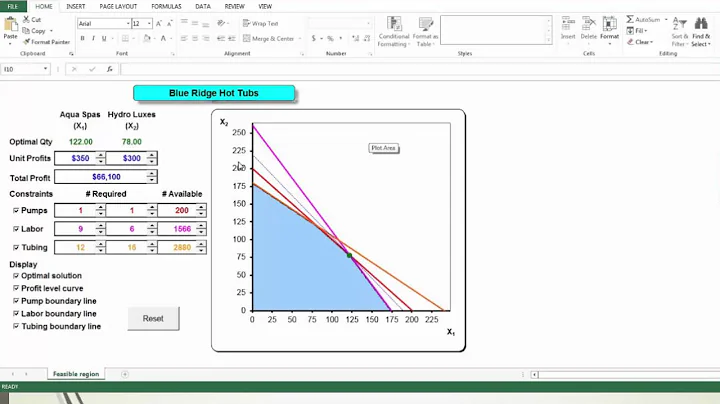Uncheck Labor boundary line display
The image size is (720, 404).
(16, 314)
